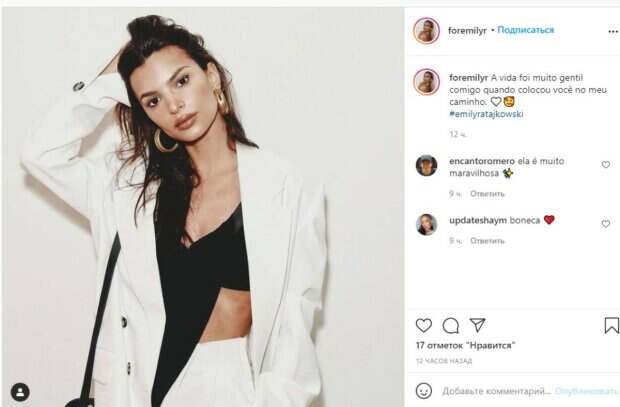
Task: View the 17 отметок "Нравится" likes list
Action: (x=465, y=346)
